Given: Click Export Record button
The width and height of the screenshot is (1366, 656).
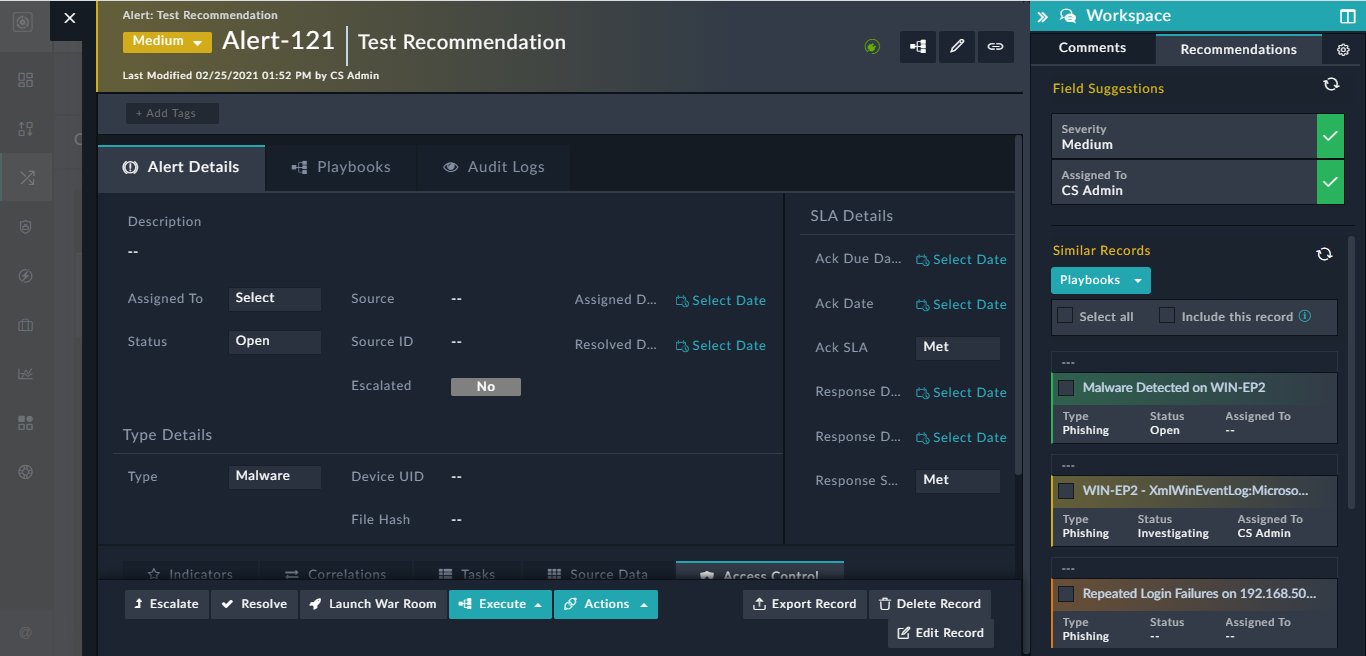Looking at the screenshot, I should [805, 604].
